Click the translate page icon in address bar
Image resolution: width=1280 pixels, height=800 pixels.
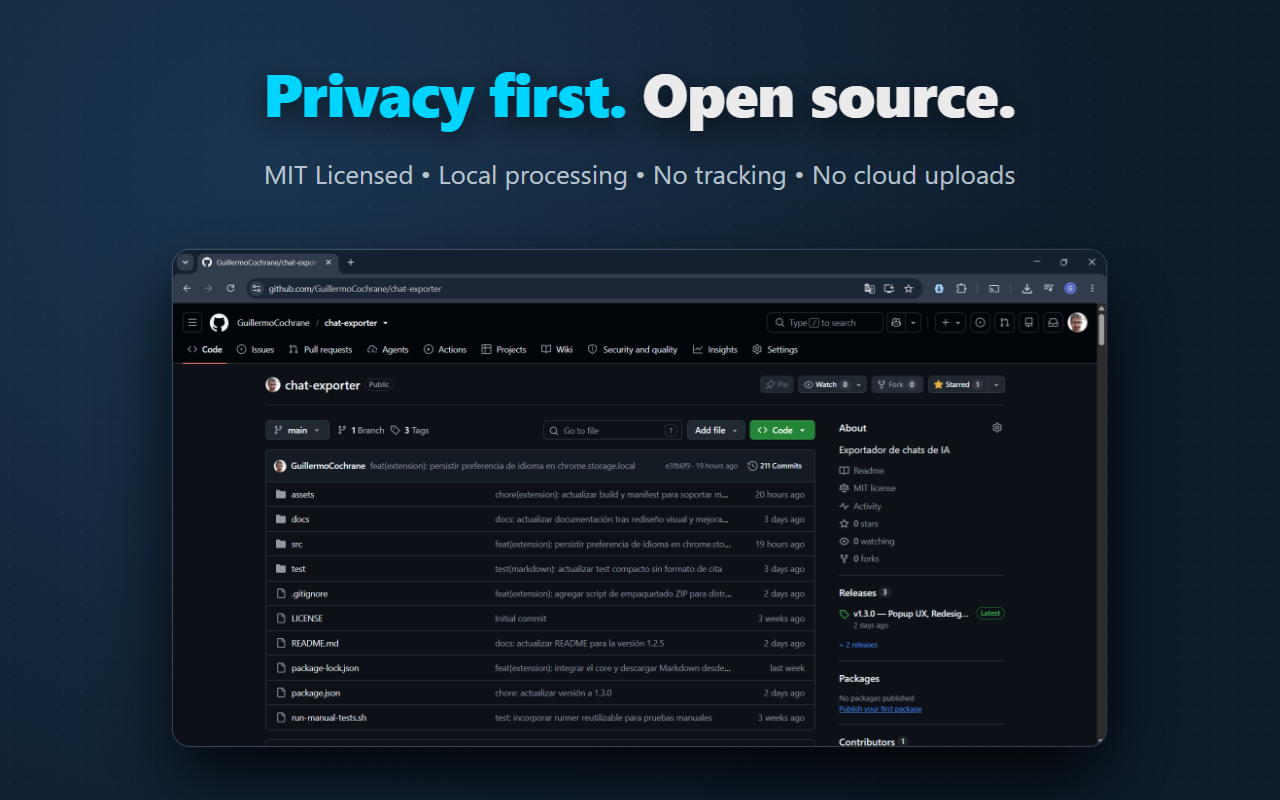pos(869,288)
